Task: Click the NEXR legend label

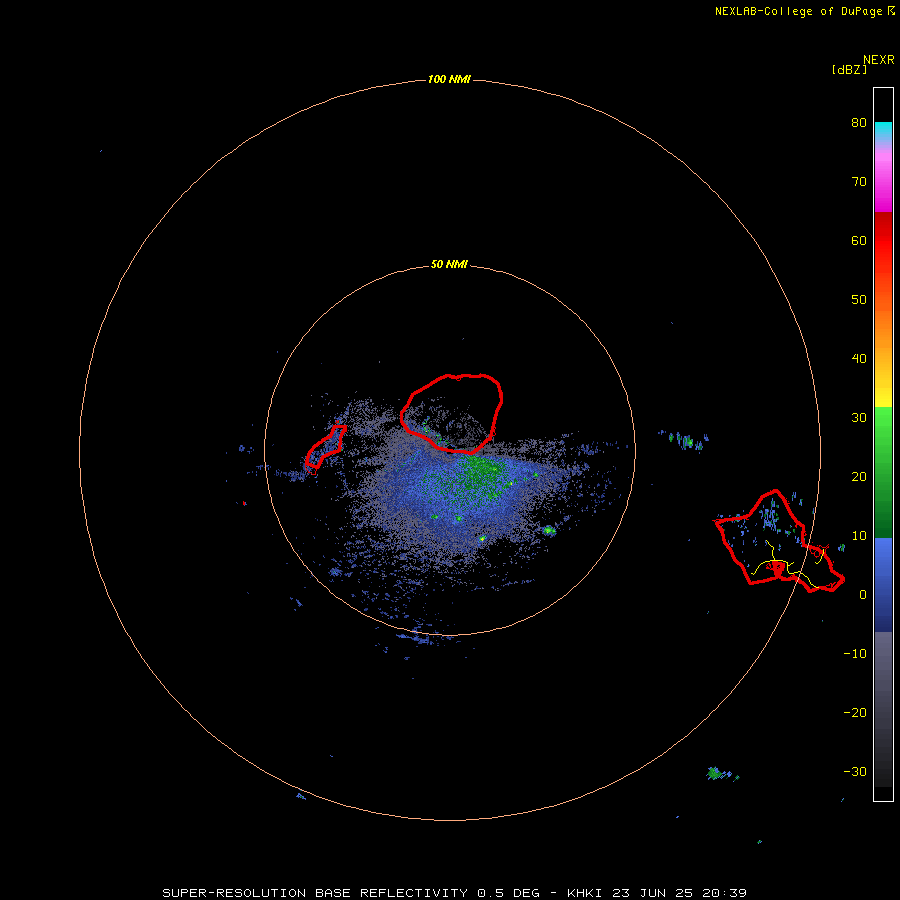Action: 879,60
